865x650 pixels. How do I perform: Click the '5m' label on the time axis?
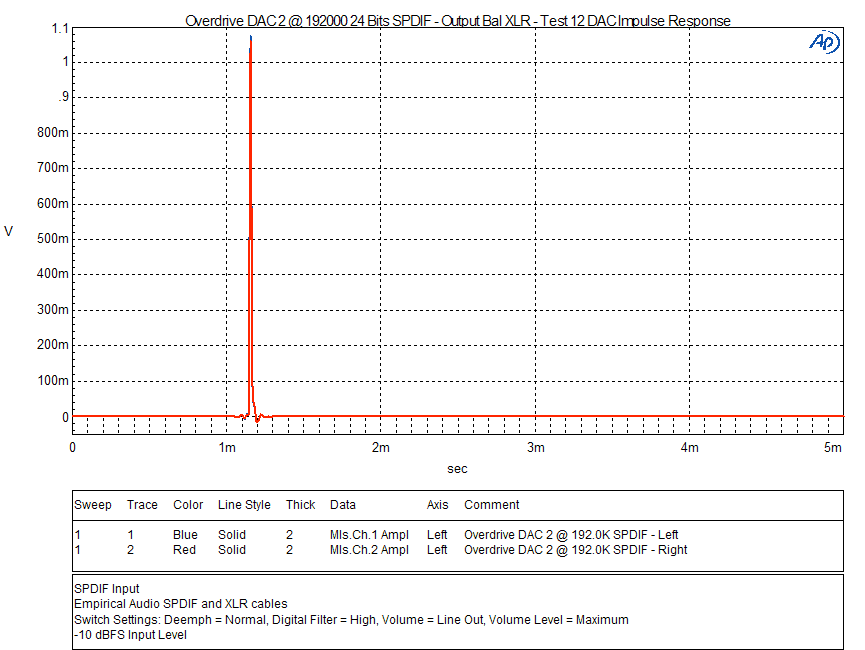point(833,447)
